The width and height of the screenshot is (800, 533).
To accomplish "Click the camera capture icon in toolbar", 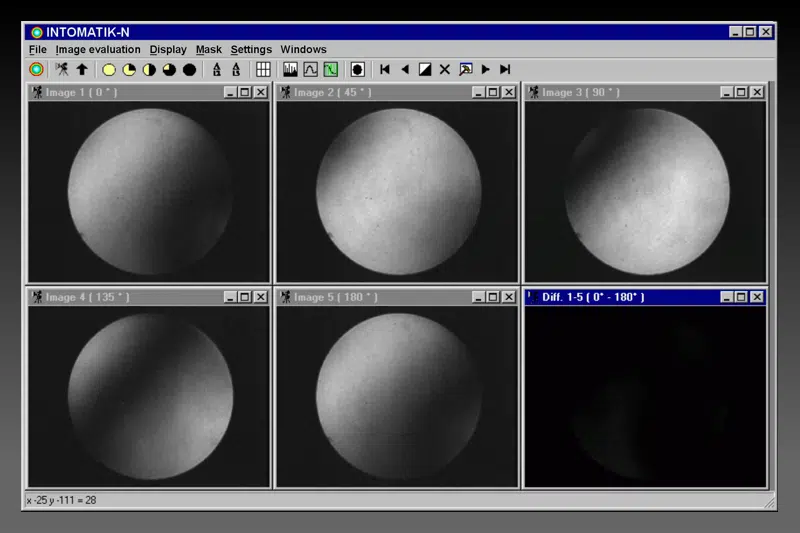I will click(x=62, y=69).
